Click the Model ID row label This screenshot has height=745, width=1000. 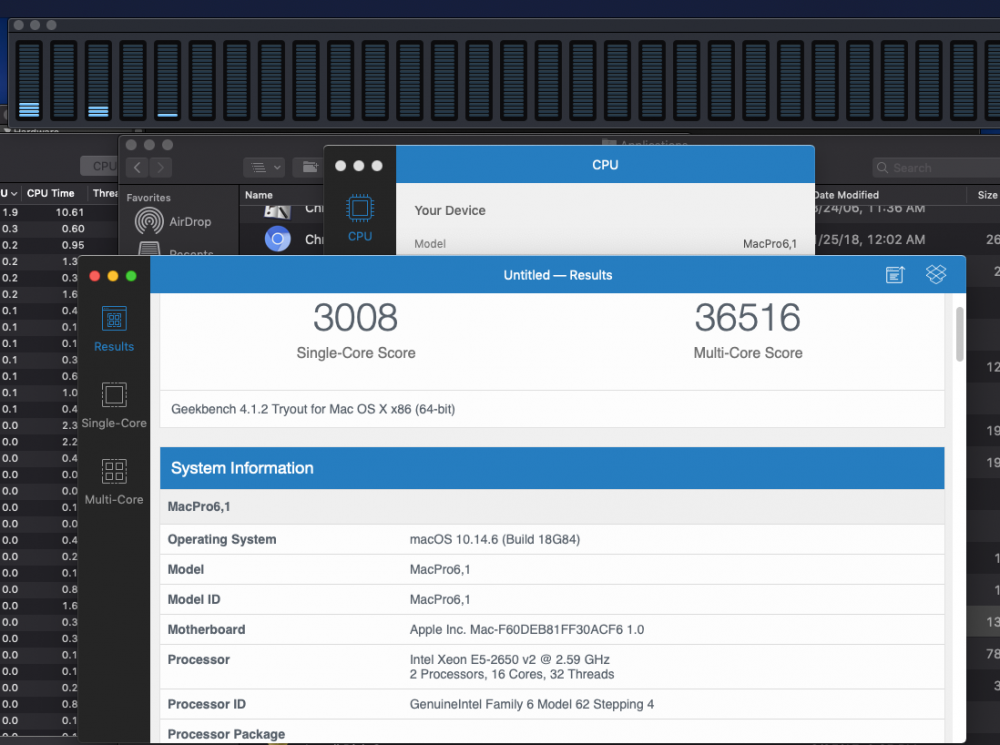[x=194, y=600]
